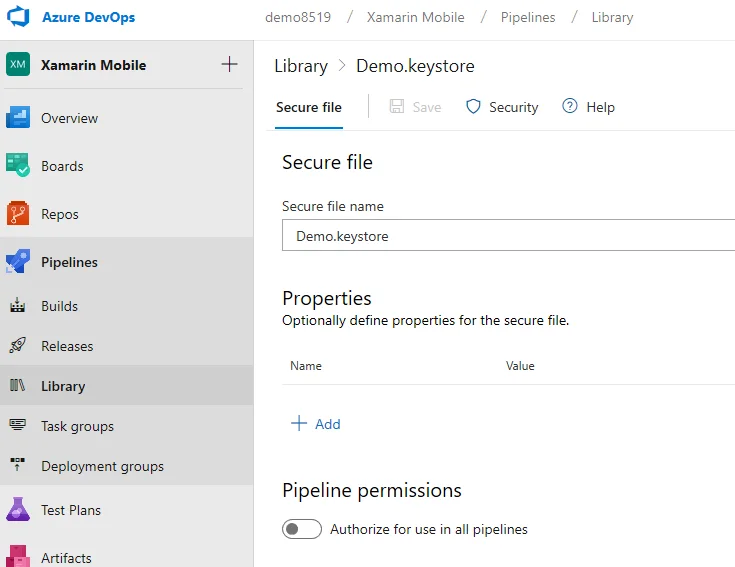The image size is (735, 567).
Task: Open Builds under Pipelines
Action: (60, 306)
